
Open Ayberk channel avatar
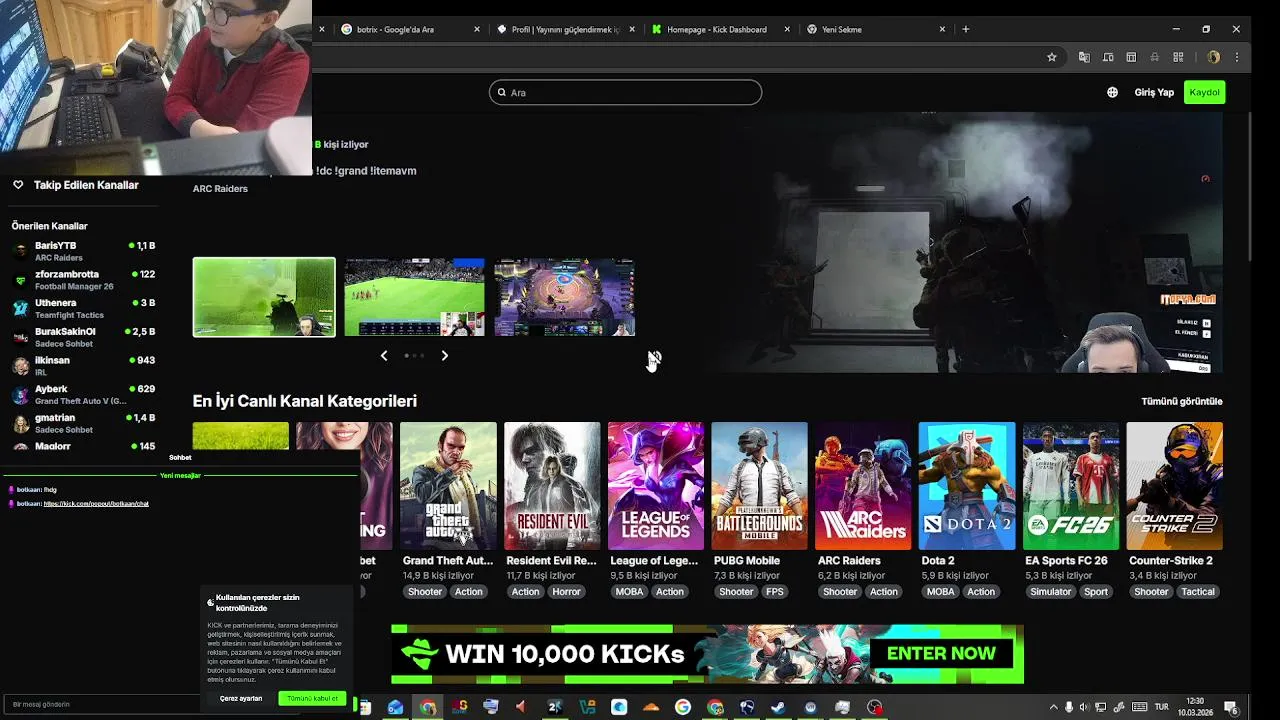[x=20, y=394]
